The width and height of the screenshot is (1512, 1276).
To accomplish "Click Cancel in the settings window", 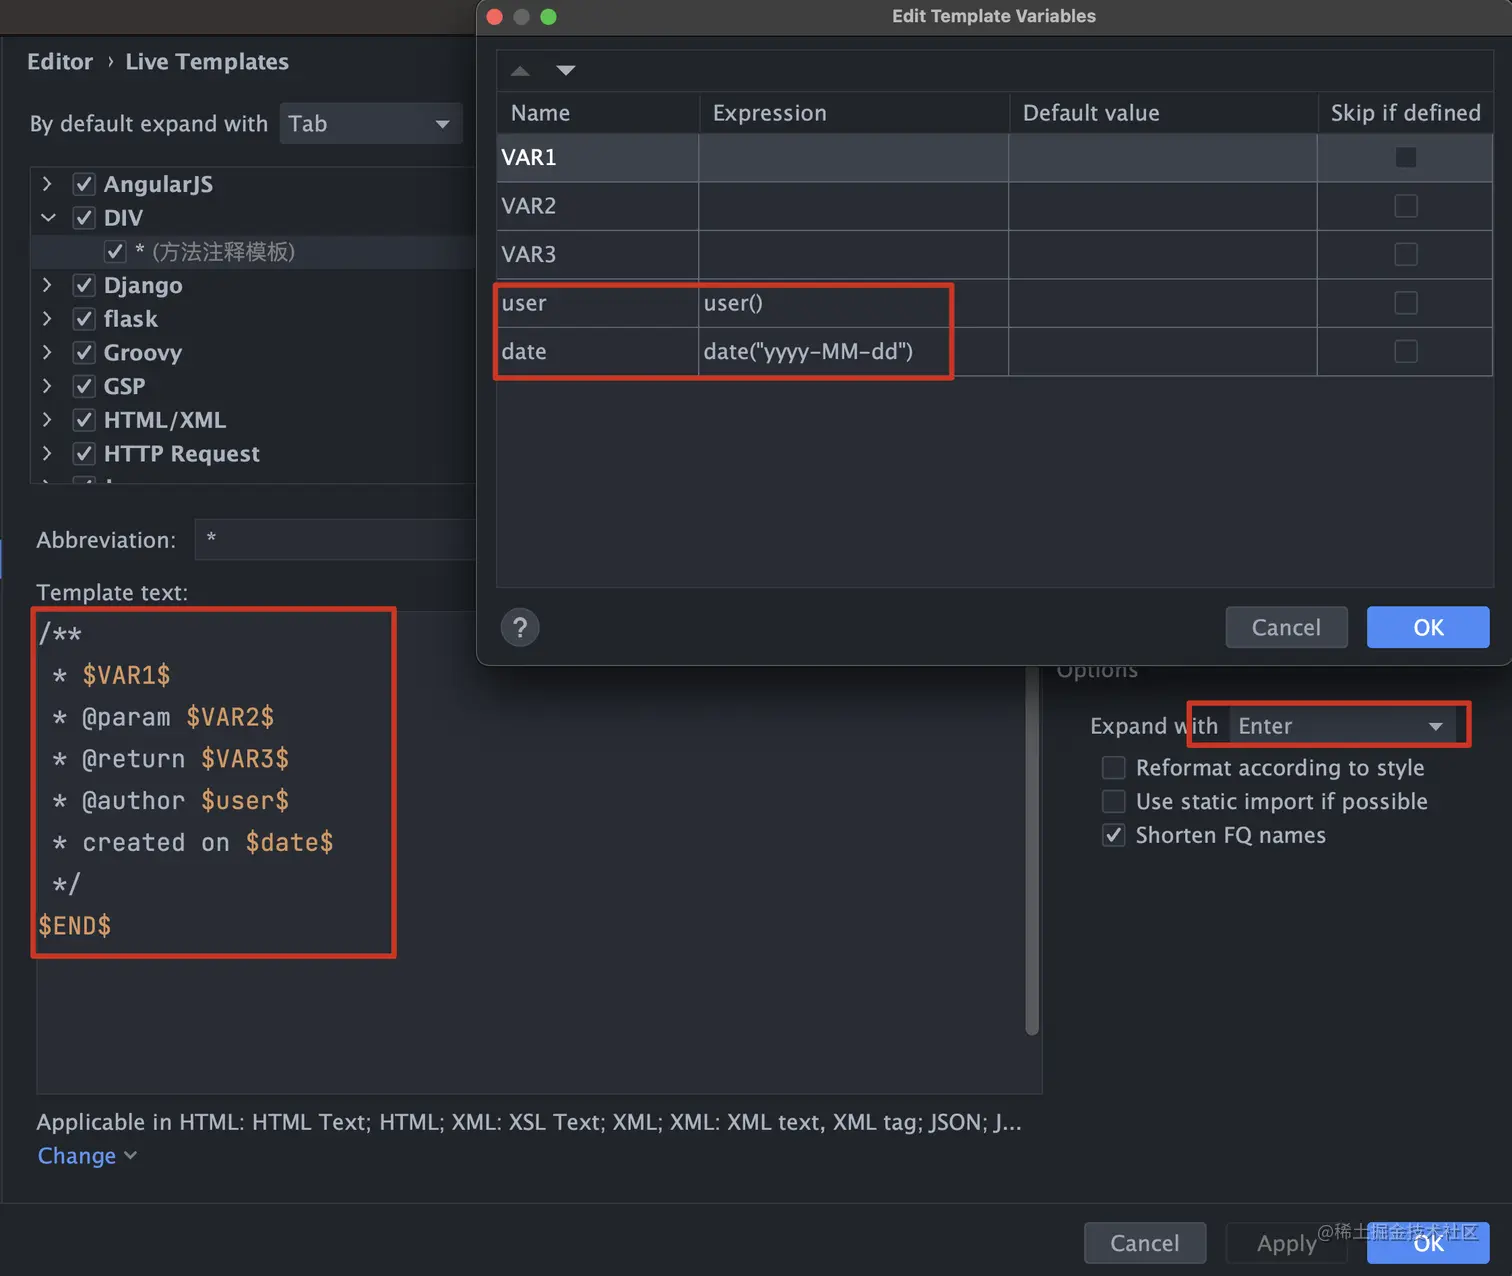I will pos(1145,1243).
